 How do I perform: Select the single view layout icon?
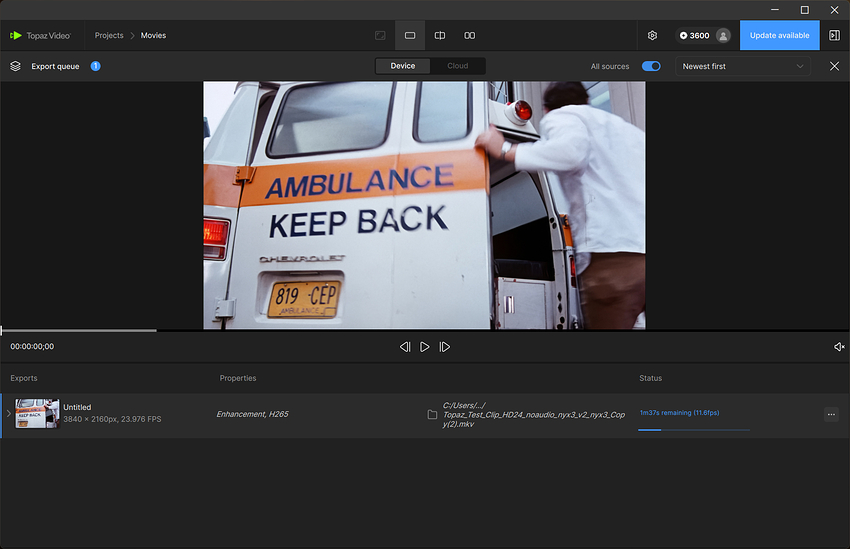point(410,35)
